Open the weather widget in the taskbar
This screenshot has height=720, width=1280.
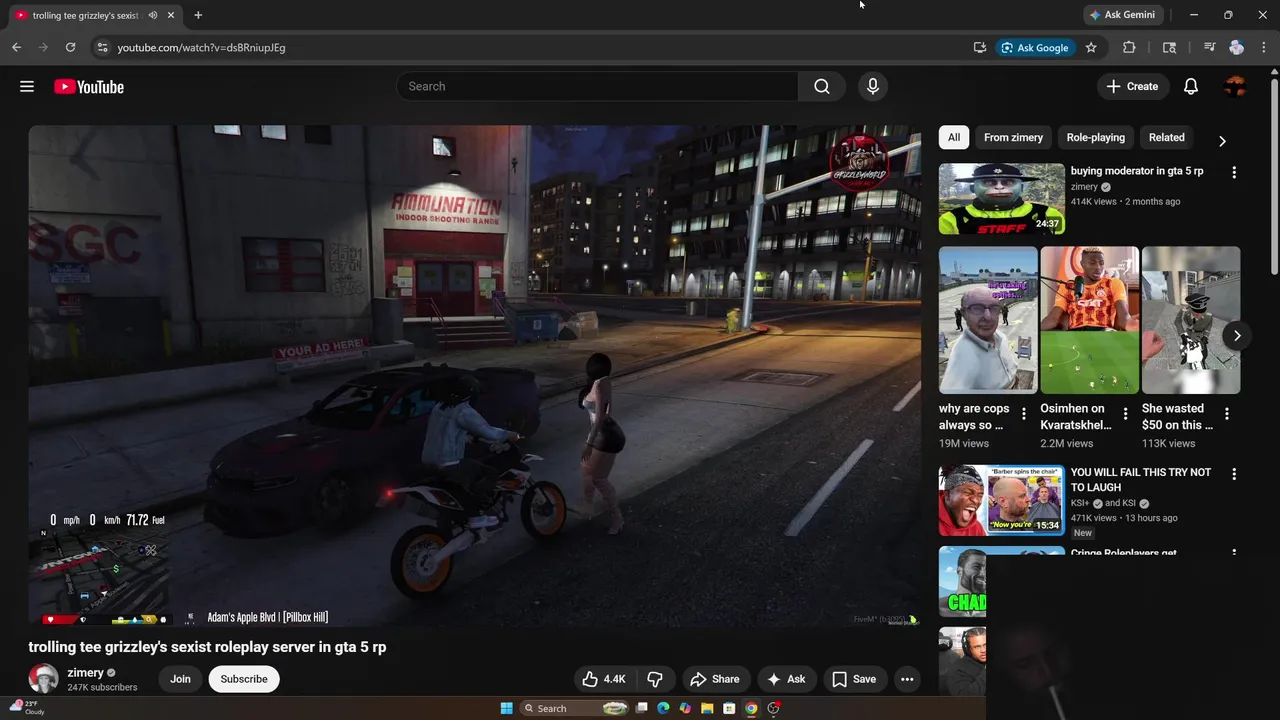(x=28, y=708)
